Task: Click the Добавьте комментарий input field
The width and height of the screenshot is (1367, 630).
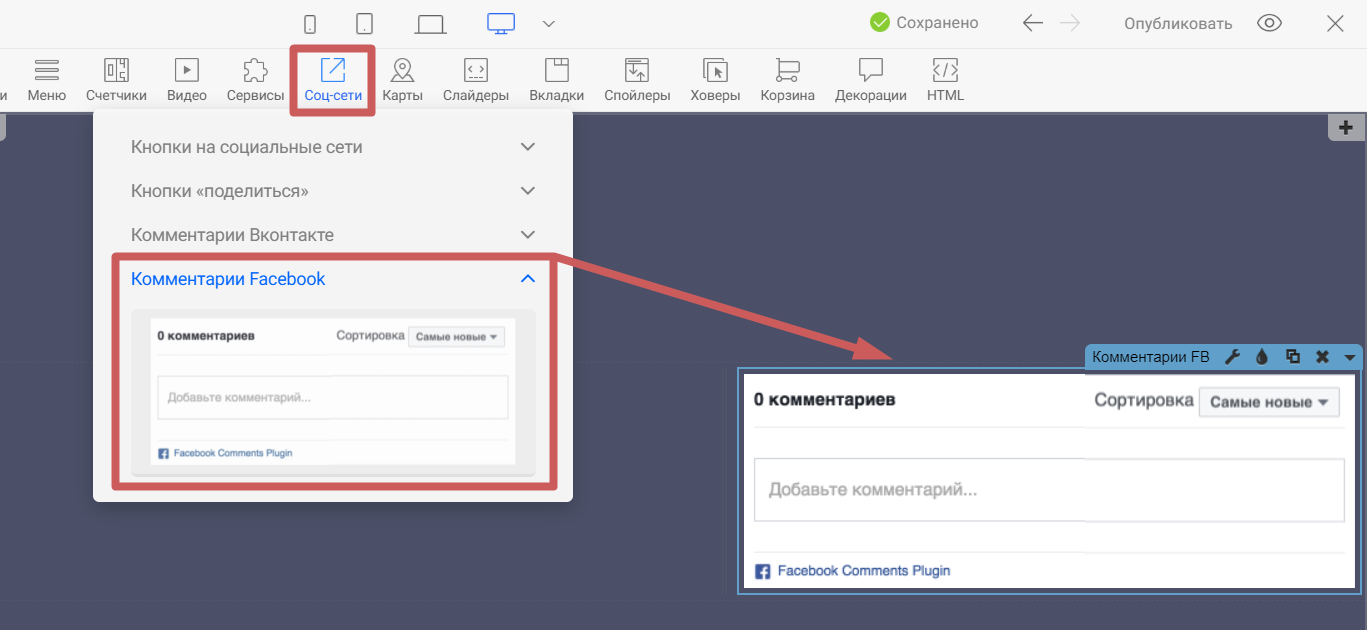Action: 1048,490
